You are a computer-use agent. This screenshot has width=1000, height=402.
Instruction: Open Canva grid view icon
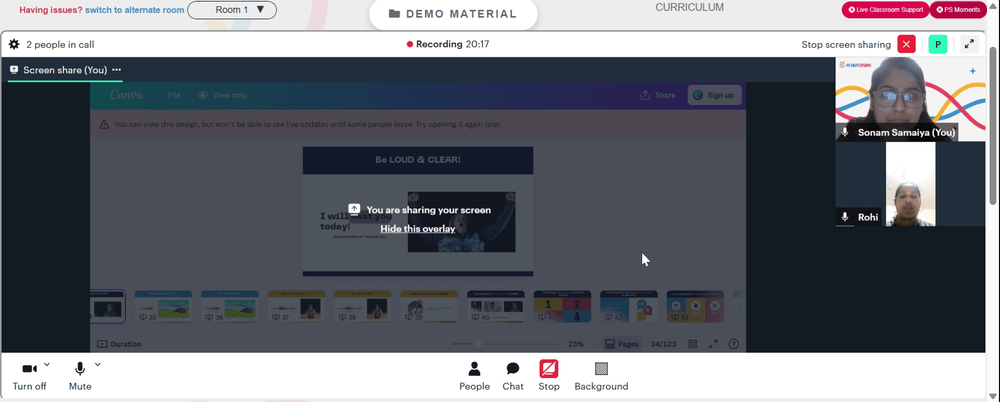pos(693,344)
